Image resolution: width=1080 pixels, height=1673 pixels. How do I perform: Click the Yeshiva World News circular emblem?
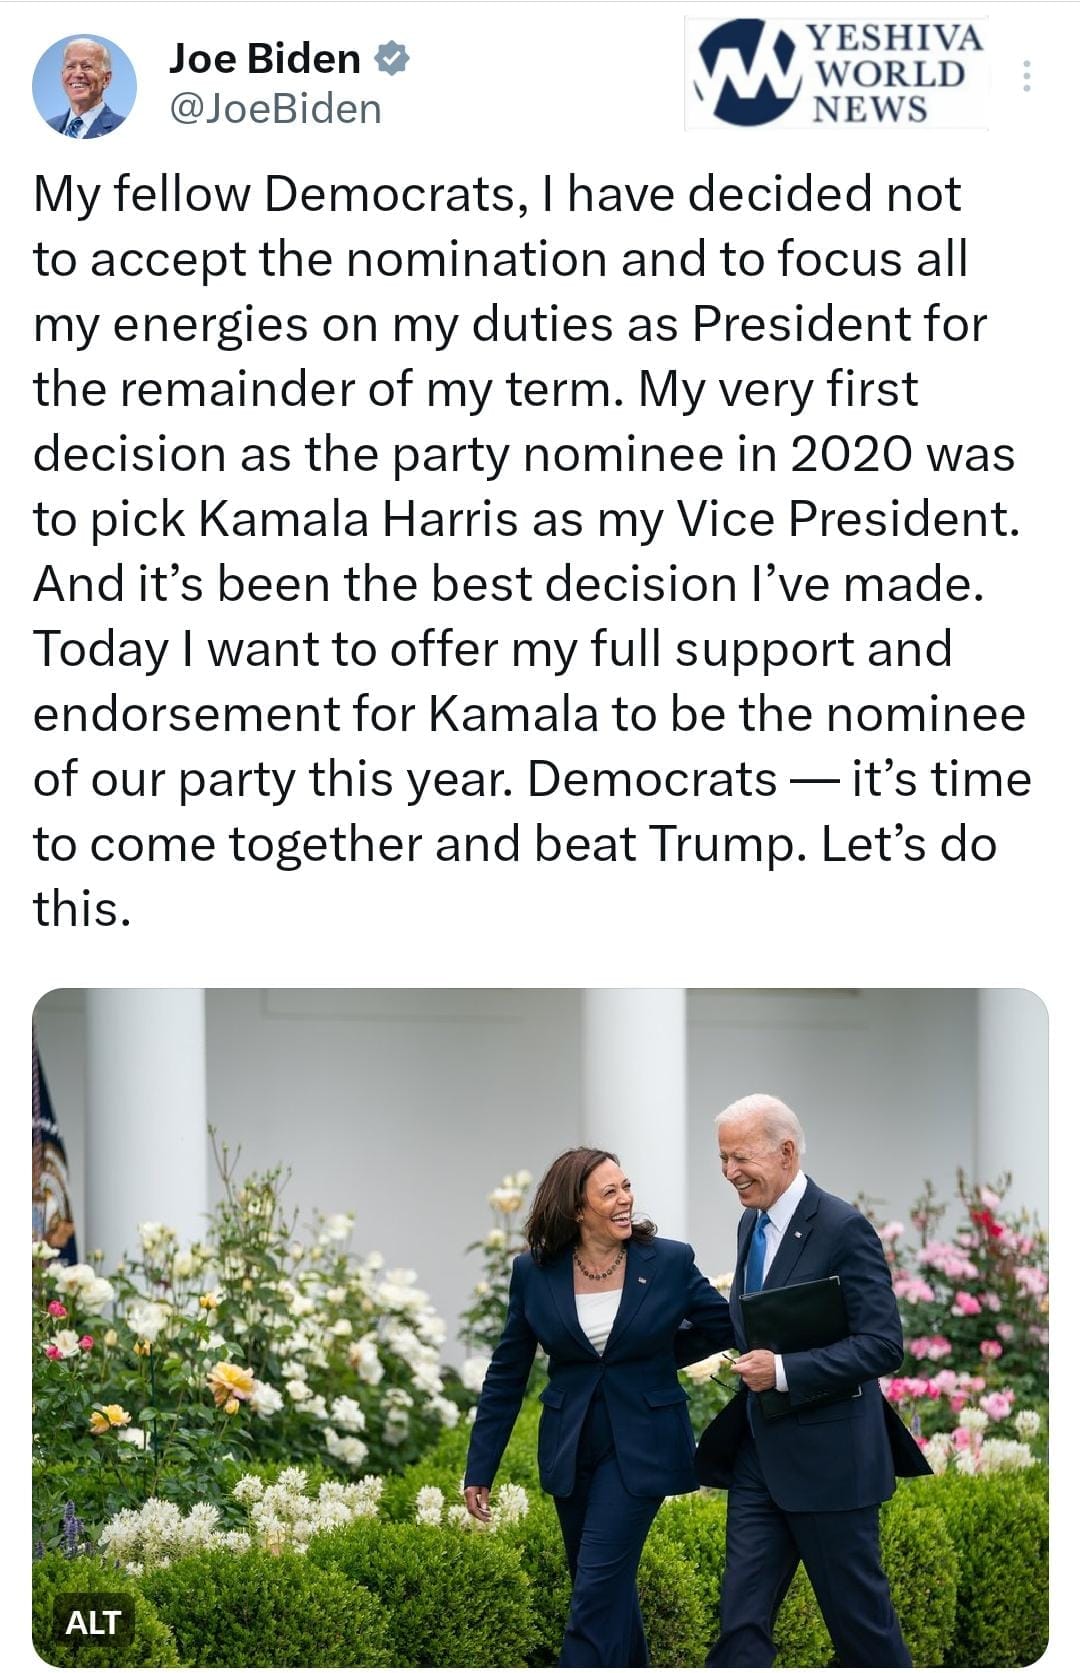pos(746,72)
